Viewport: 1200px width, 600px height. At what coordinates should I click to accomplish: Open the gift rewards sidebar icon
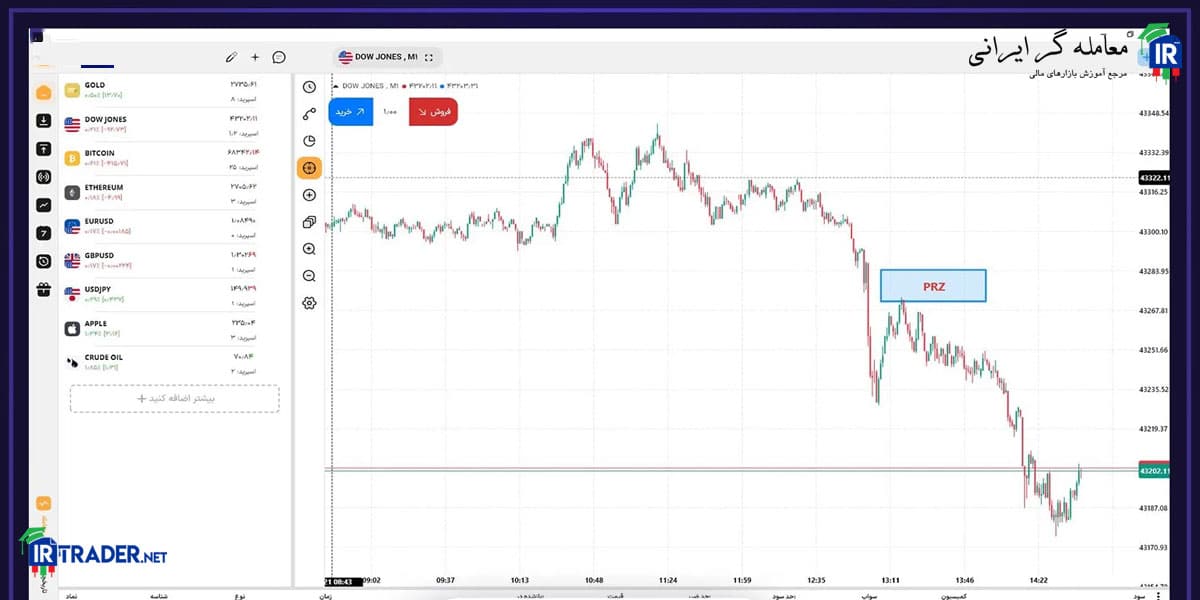(x=44, y=290)
